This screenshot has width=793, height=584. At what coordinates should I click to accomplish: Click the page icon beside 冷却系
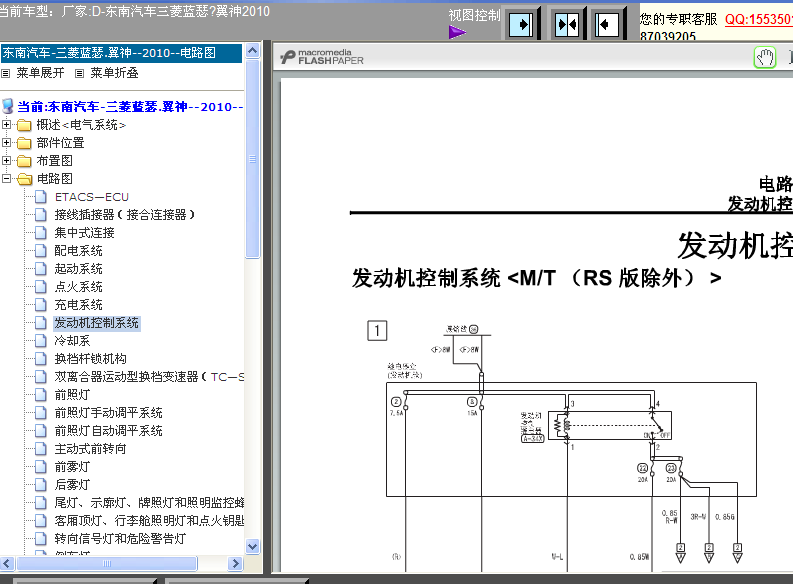pyautogui.click(x=41, y=341)
